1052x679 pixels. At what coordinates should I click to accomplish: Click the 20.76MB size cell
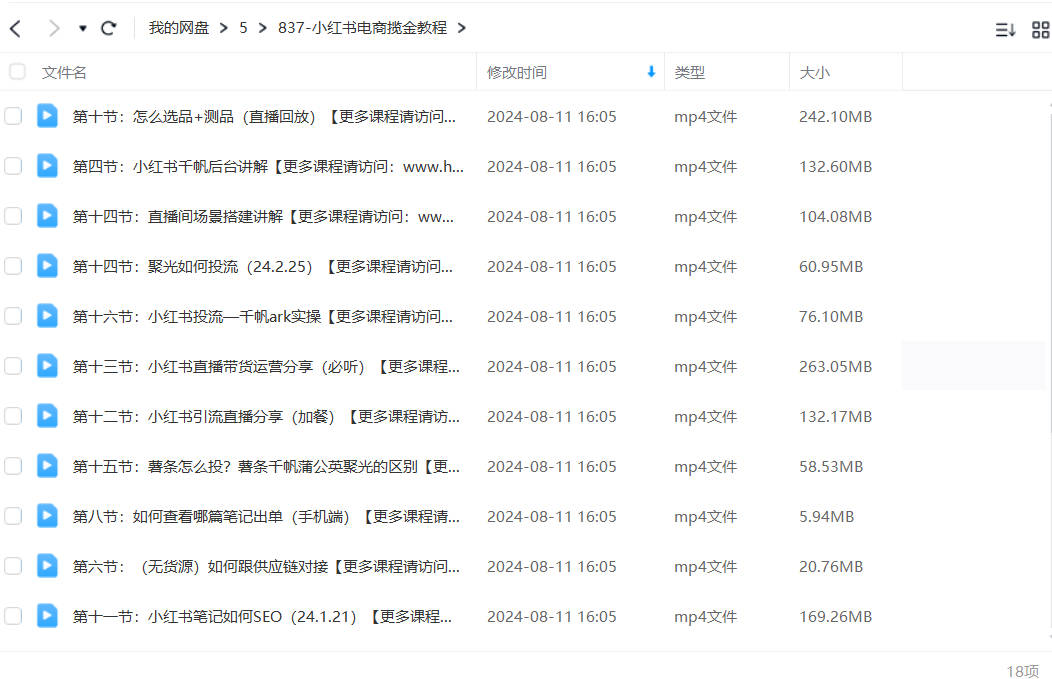[x=831, y=567]
